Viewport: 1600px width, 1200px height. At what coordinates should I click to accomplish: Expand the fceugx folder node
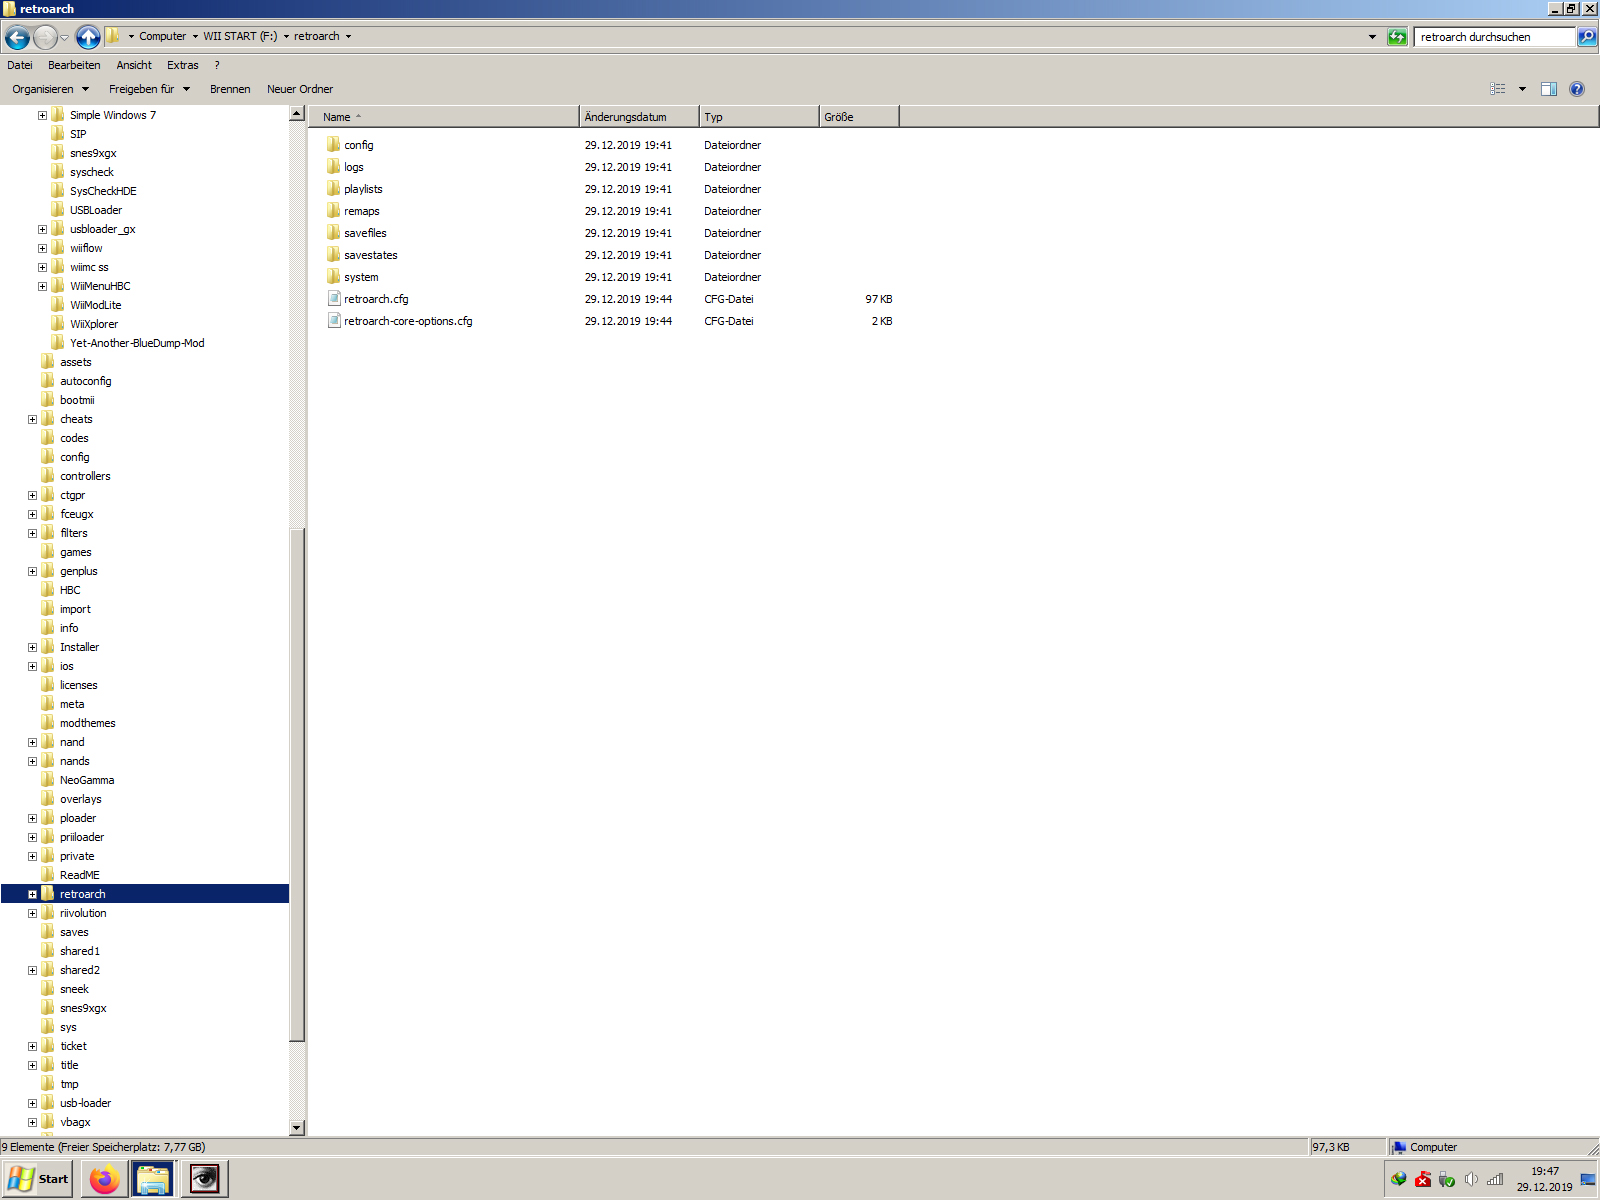[32, 514]
